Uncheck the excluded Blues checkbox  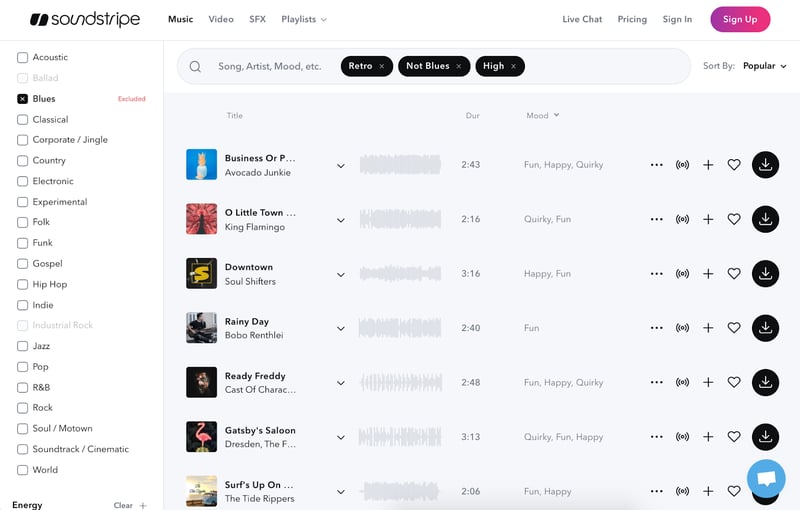click(x=22, y=99)
